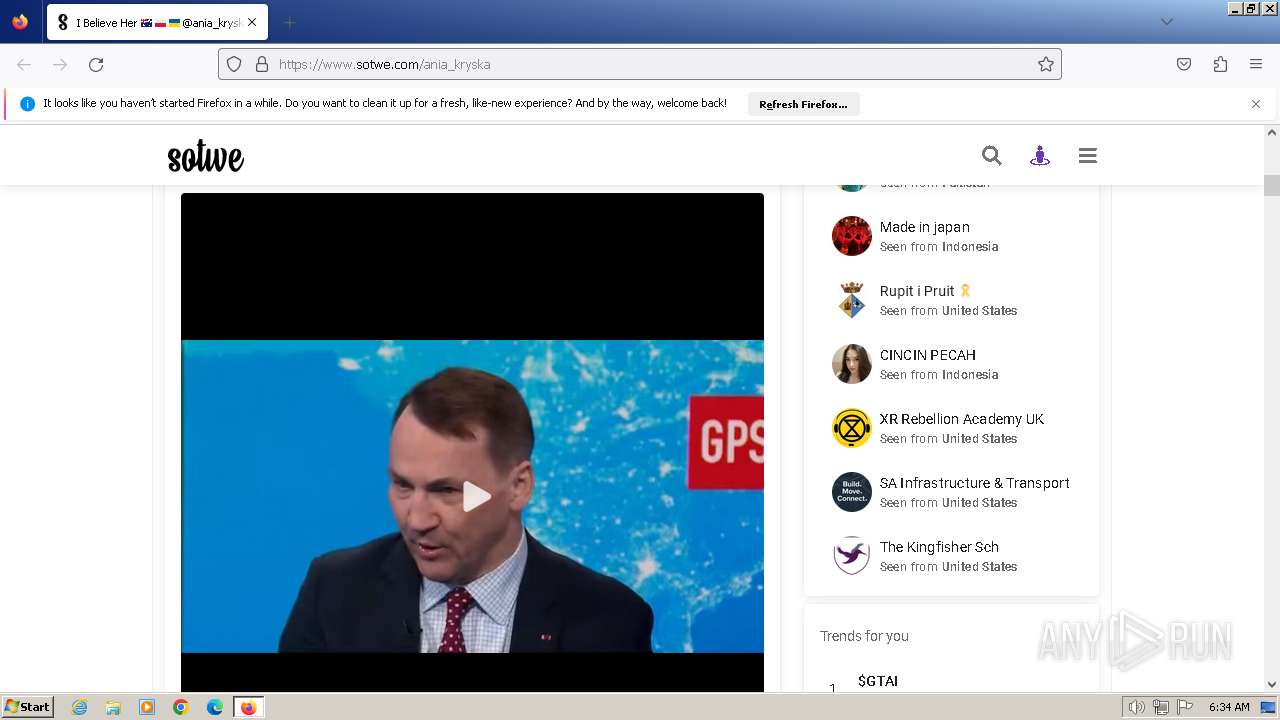This screenshot has height=720, width=1280.
Task: Switch to the Firefox taskbar button
Action: [248, 707]
